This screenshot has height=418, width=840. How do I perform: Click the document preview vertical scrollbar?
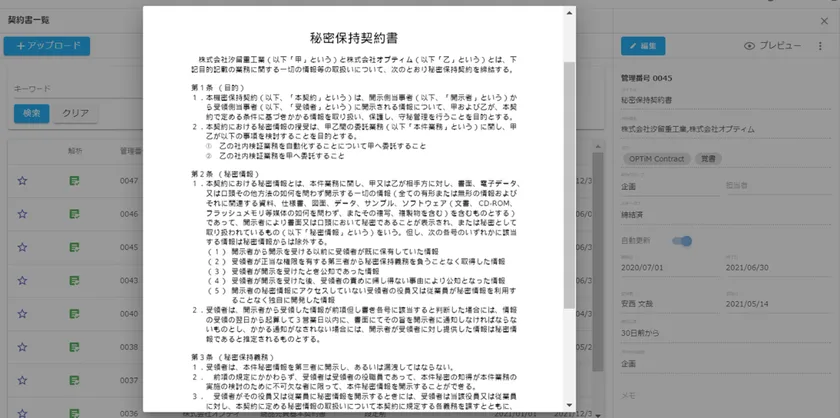(x=570, y=200)
